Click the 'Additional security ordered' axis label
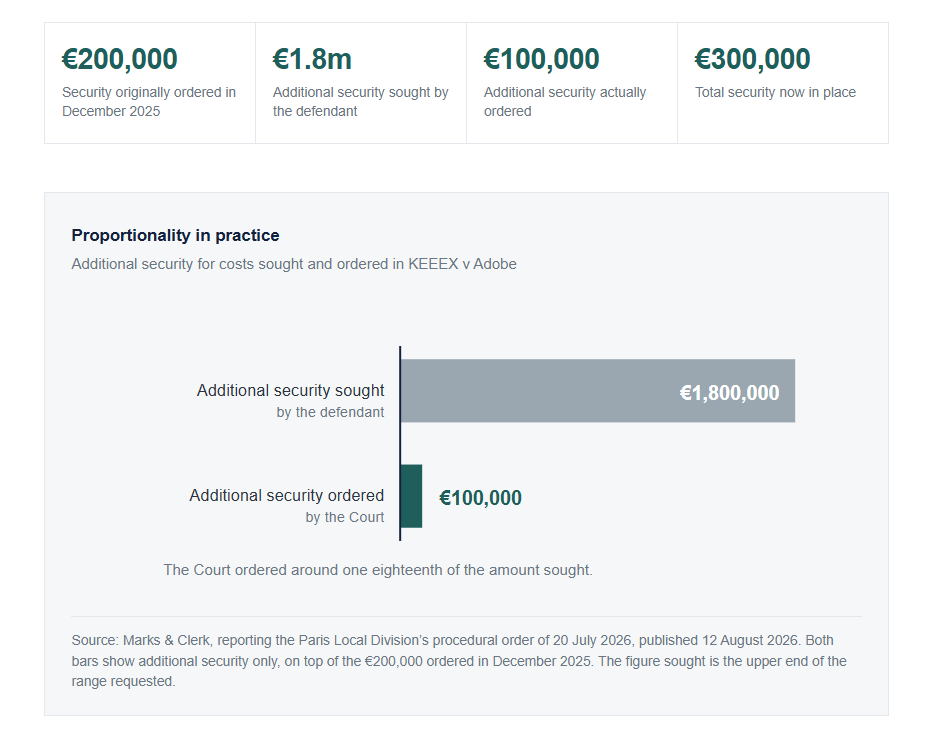 pos(287,496)
